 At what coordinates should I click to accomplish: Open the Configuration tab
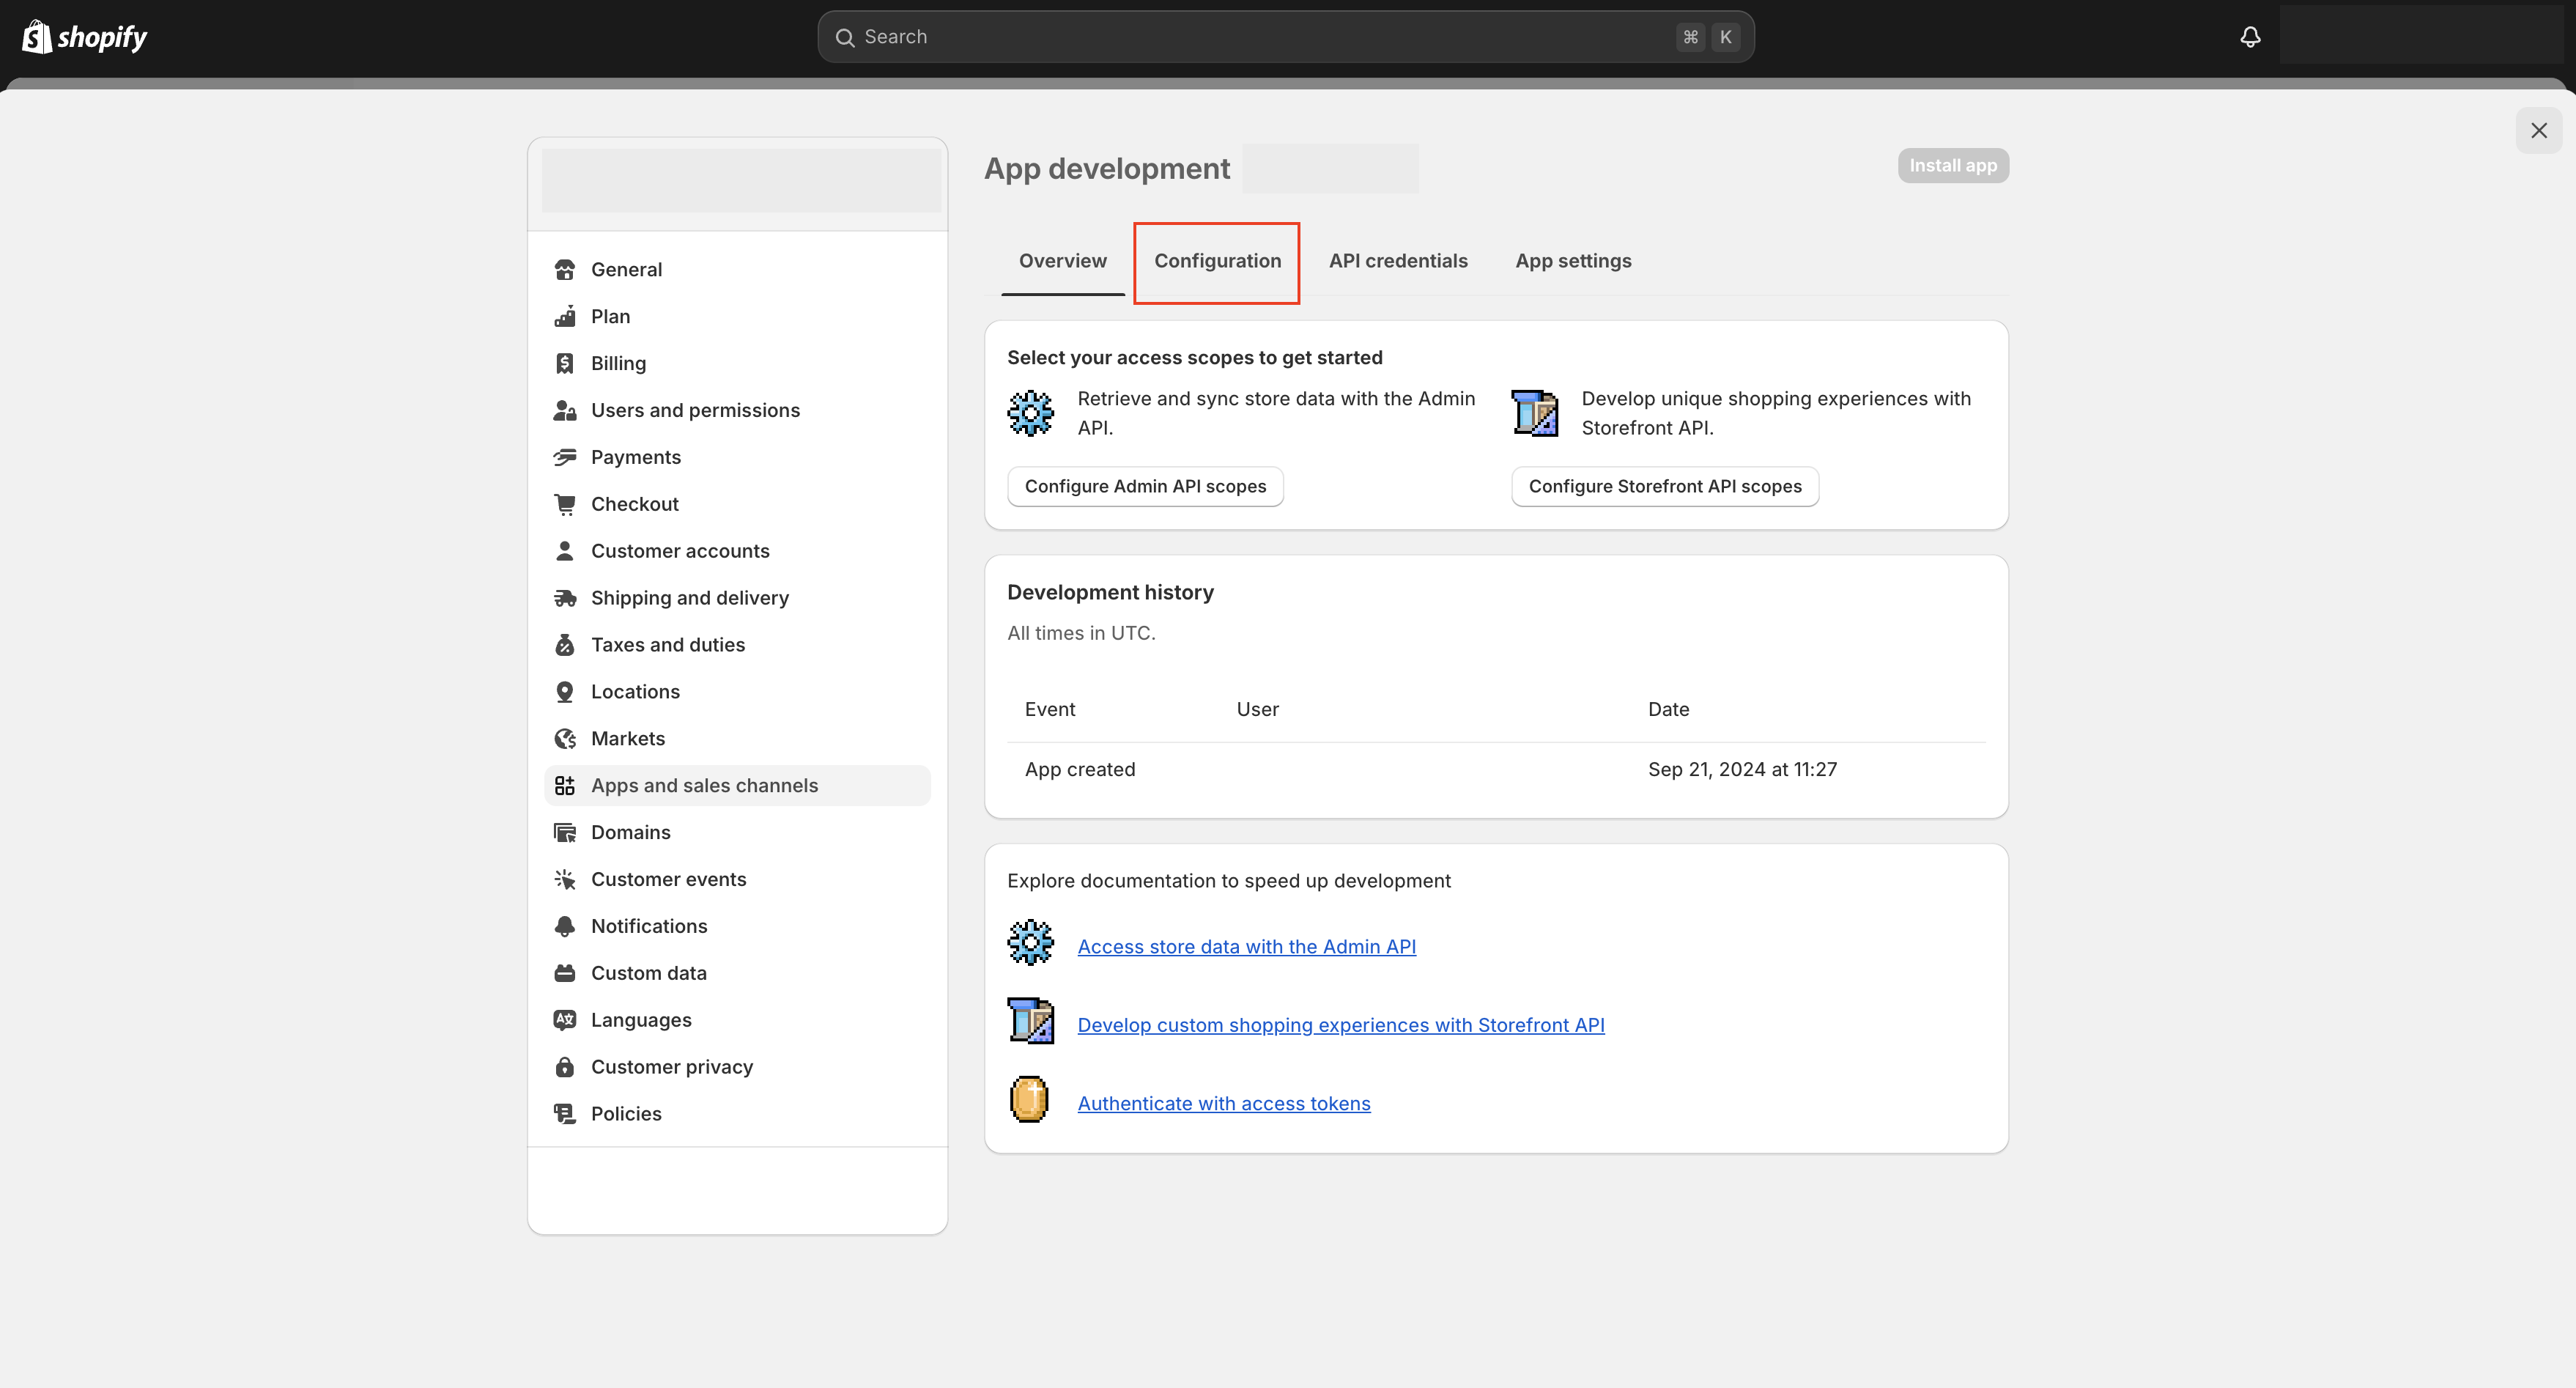click(1217, 261)
